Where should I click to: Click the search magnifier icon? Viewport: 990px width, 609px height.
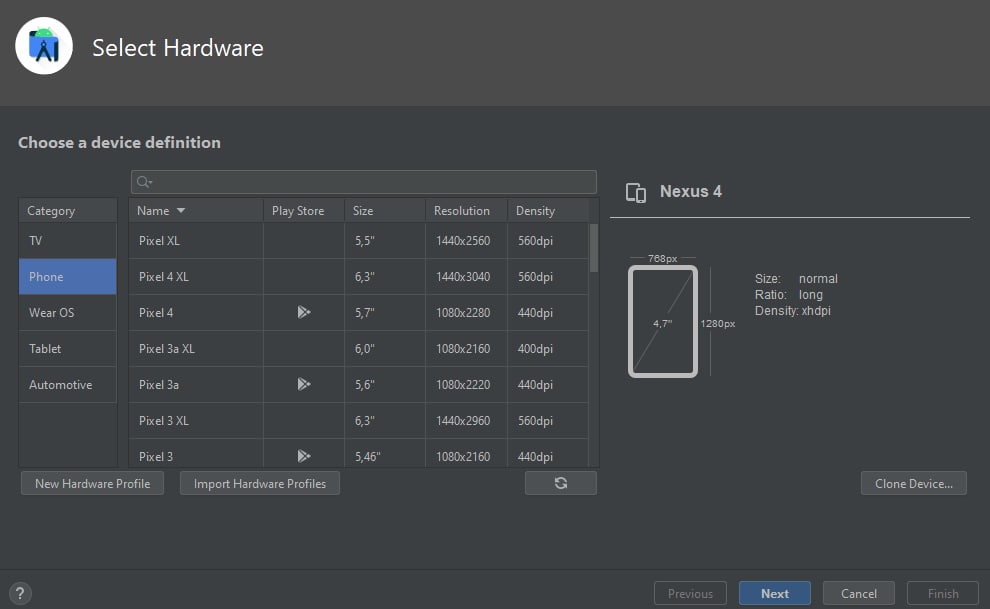coord(144,182)
